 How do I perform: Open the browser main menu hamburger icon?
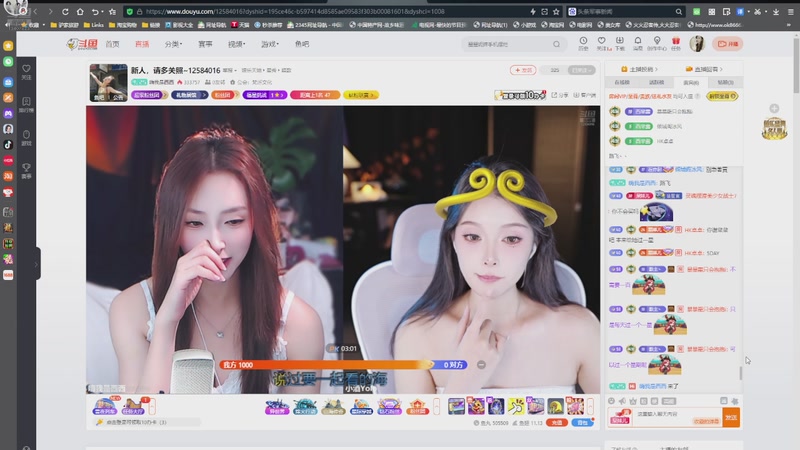point(790,11)
